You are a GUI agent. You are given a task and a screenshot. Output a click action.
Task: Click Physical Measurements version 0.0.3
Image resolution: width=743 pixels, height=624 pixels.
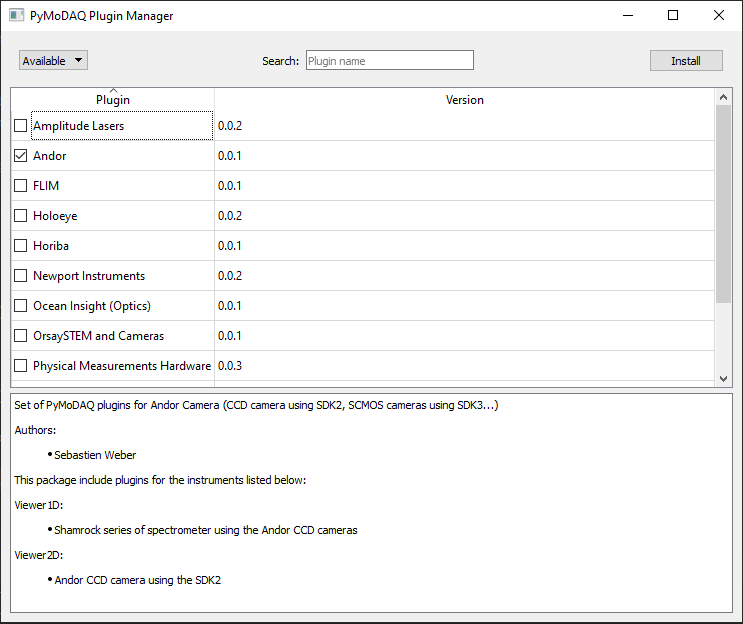[x=464, y=365]
